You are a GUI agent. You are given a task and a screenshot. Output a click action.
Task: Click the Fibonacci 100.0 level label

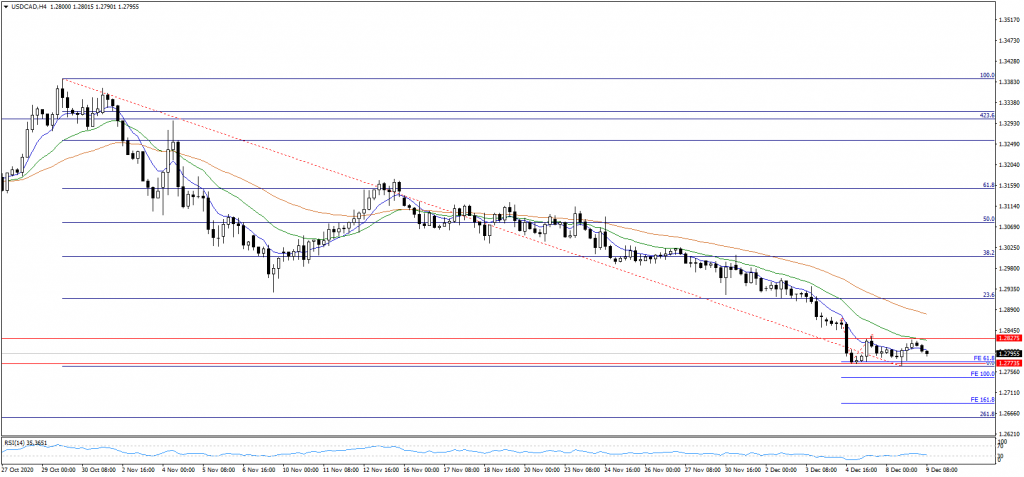coord(986,75)
